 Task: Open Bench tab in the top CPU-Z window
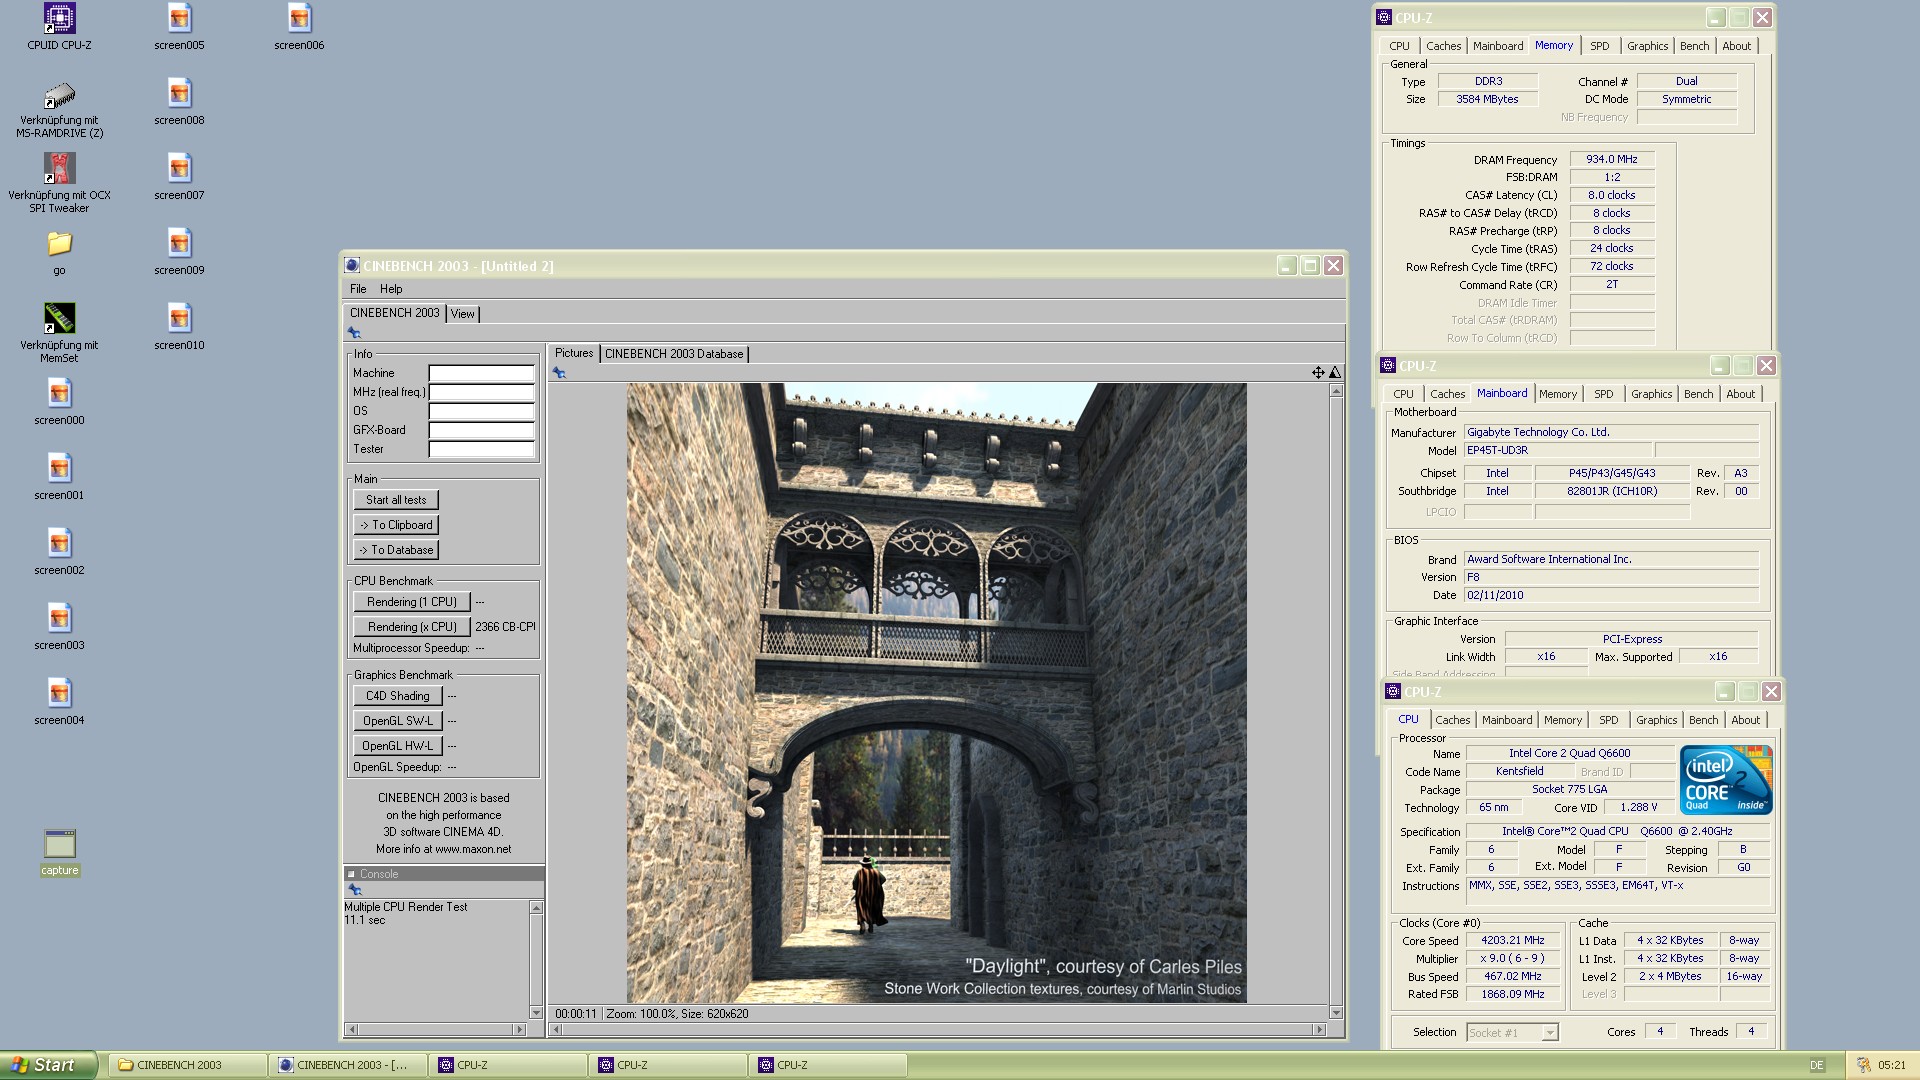1694,46
